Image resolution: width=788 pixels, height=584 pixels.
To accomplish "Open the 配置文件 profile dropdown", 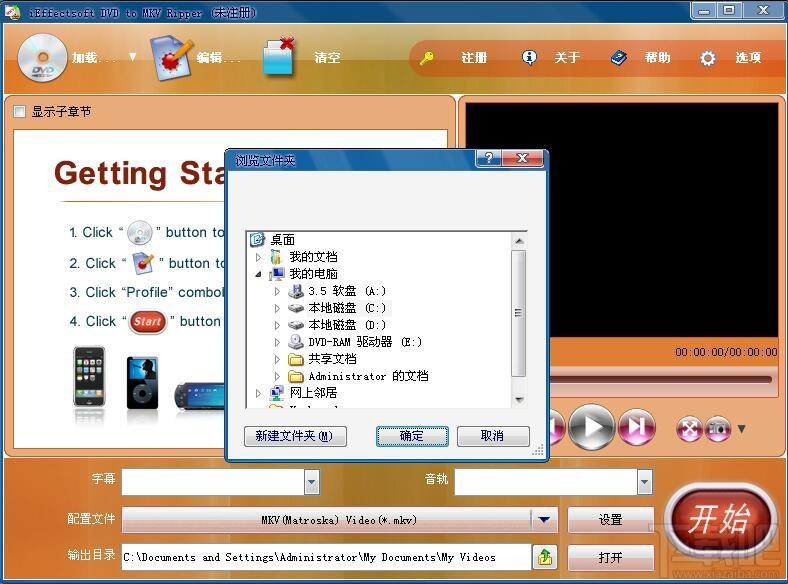I will point(544,520).
